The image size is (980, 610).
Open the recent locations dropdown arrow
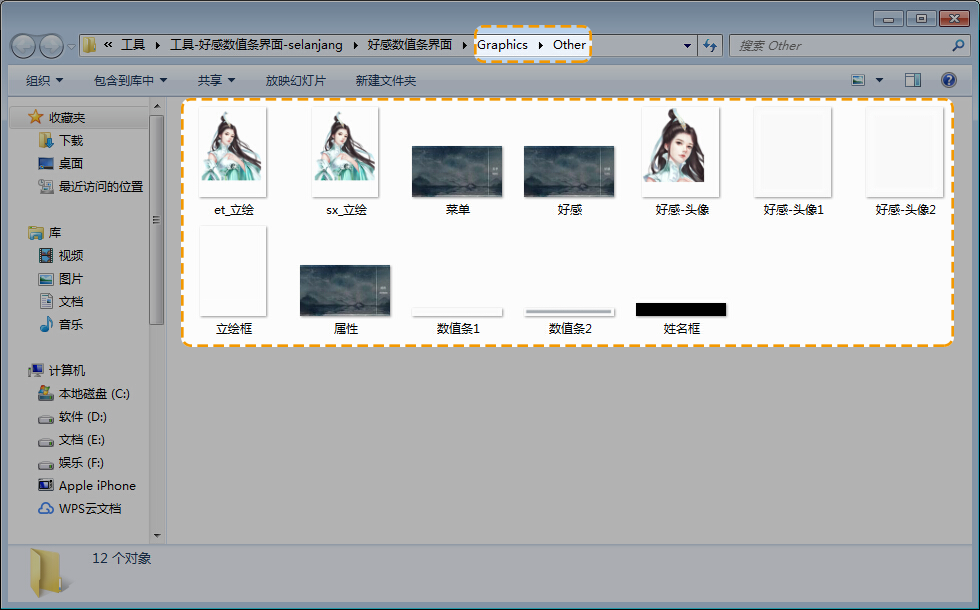coord(71,46)
